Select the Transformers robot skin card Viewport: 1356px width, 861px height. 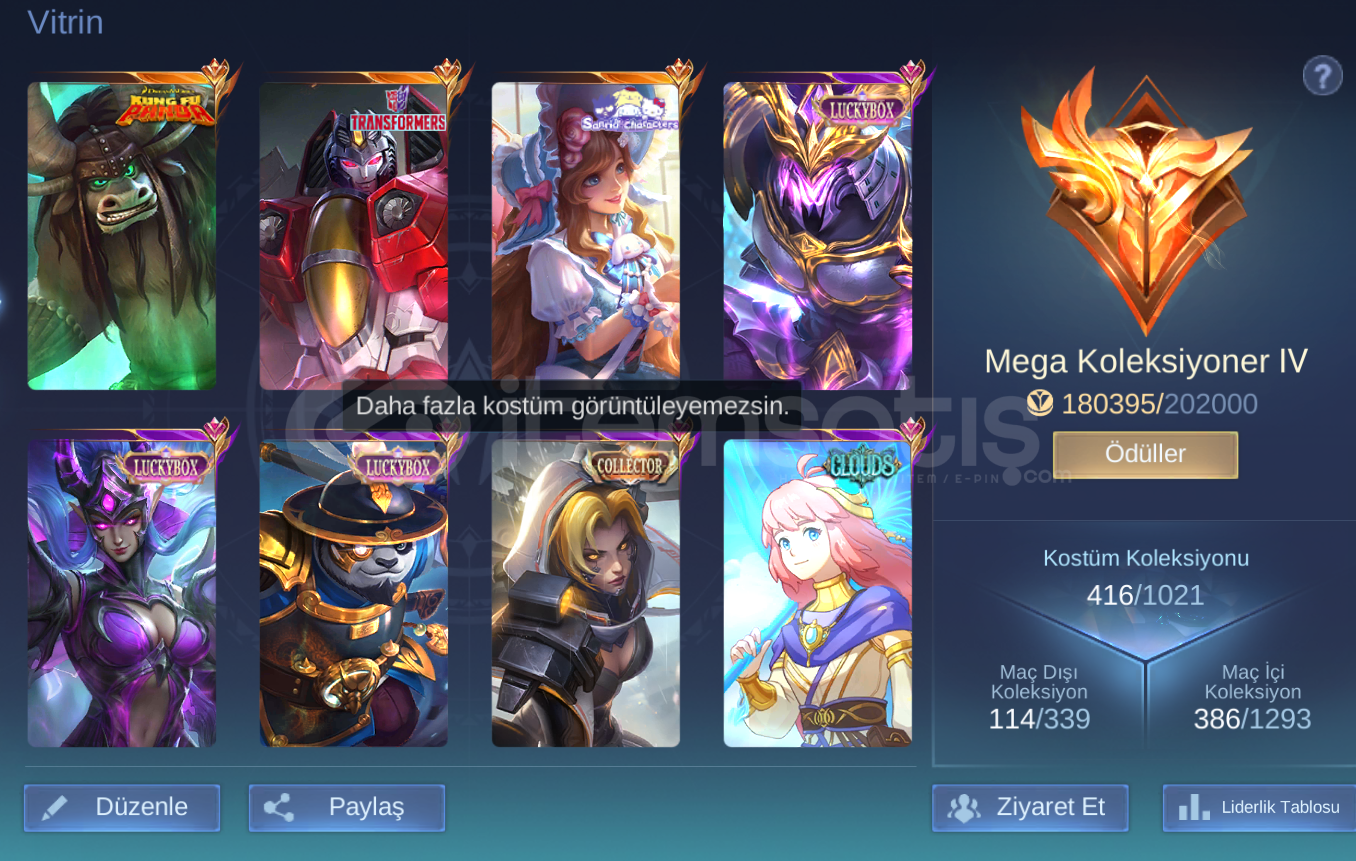(354, 236)
